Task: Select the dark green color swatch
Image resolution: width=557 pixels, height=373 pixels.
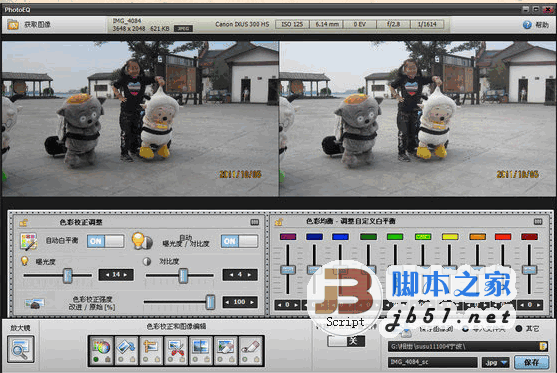Action: click(368, 237)
